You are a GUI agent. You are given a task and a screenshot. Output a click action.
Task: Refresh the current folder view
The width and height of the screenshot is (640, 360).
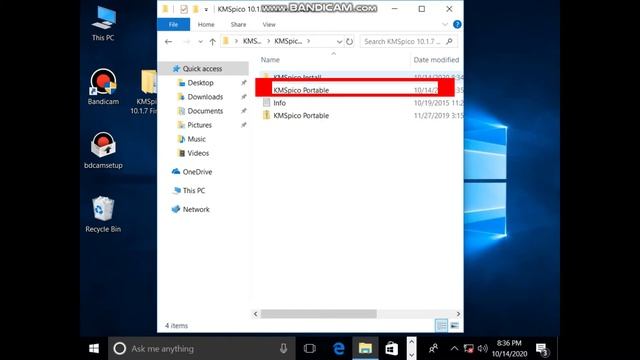(349, 42)
